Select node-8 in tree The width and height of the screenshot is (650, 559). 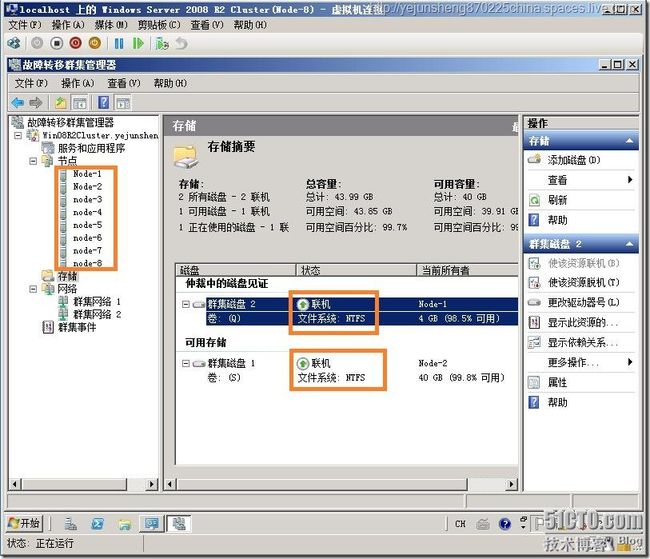[87, 263]
